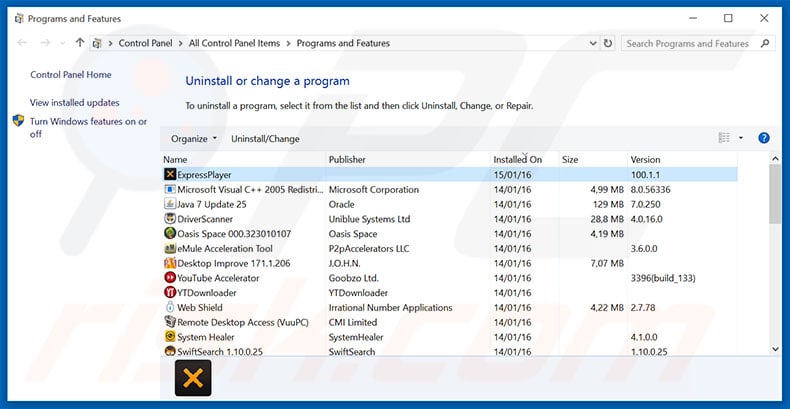Click the DriverScanner program icon
Screen dimensions: 790x409
coord(170,219)
